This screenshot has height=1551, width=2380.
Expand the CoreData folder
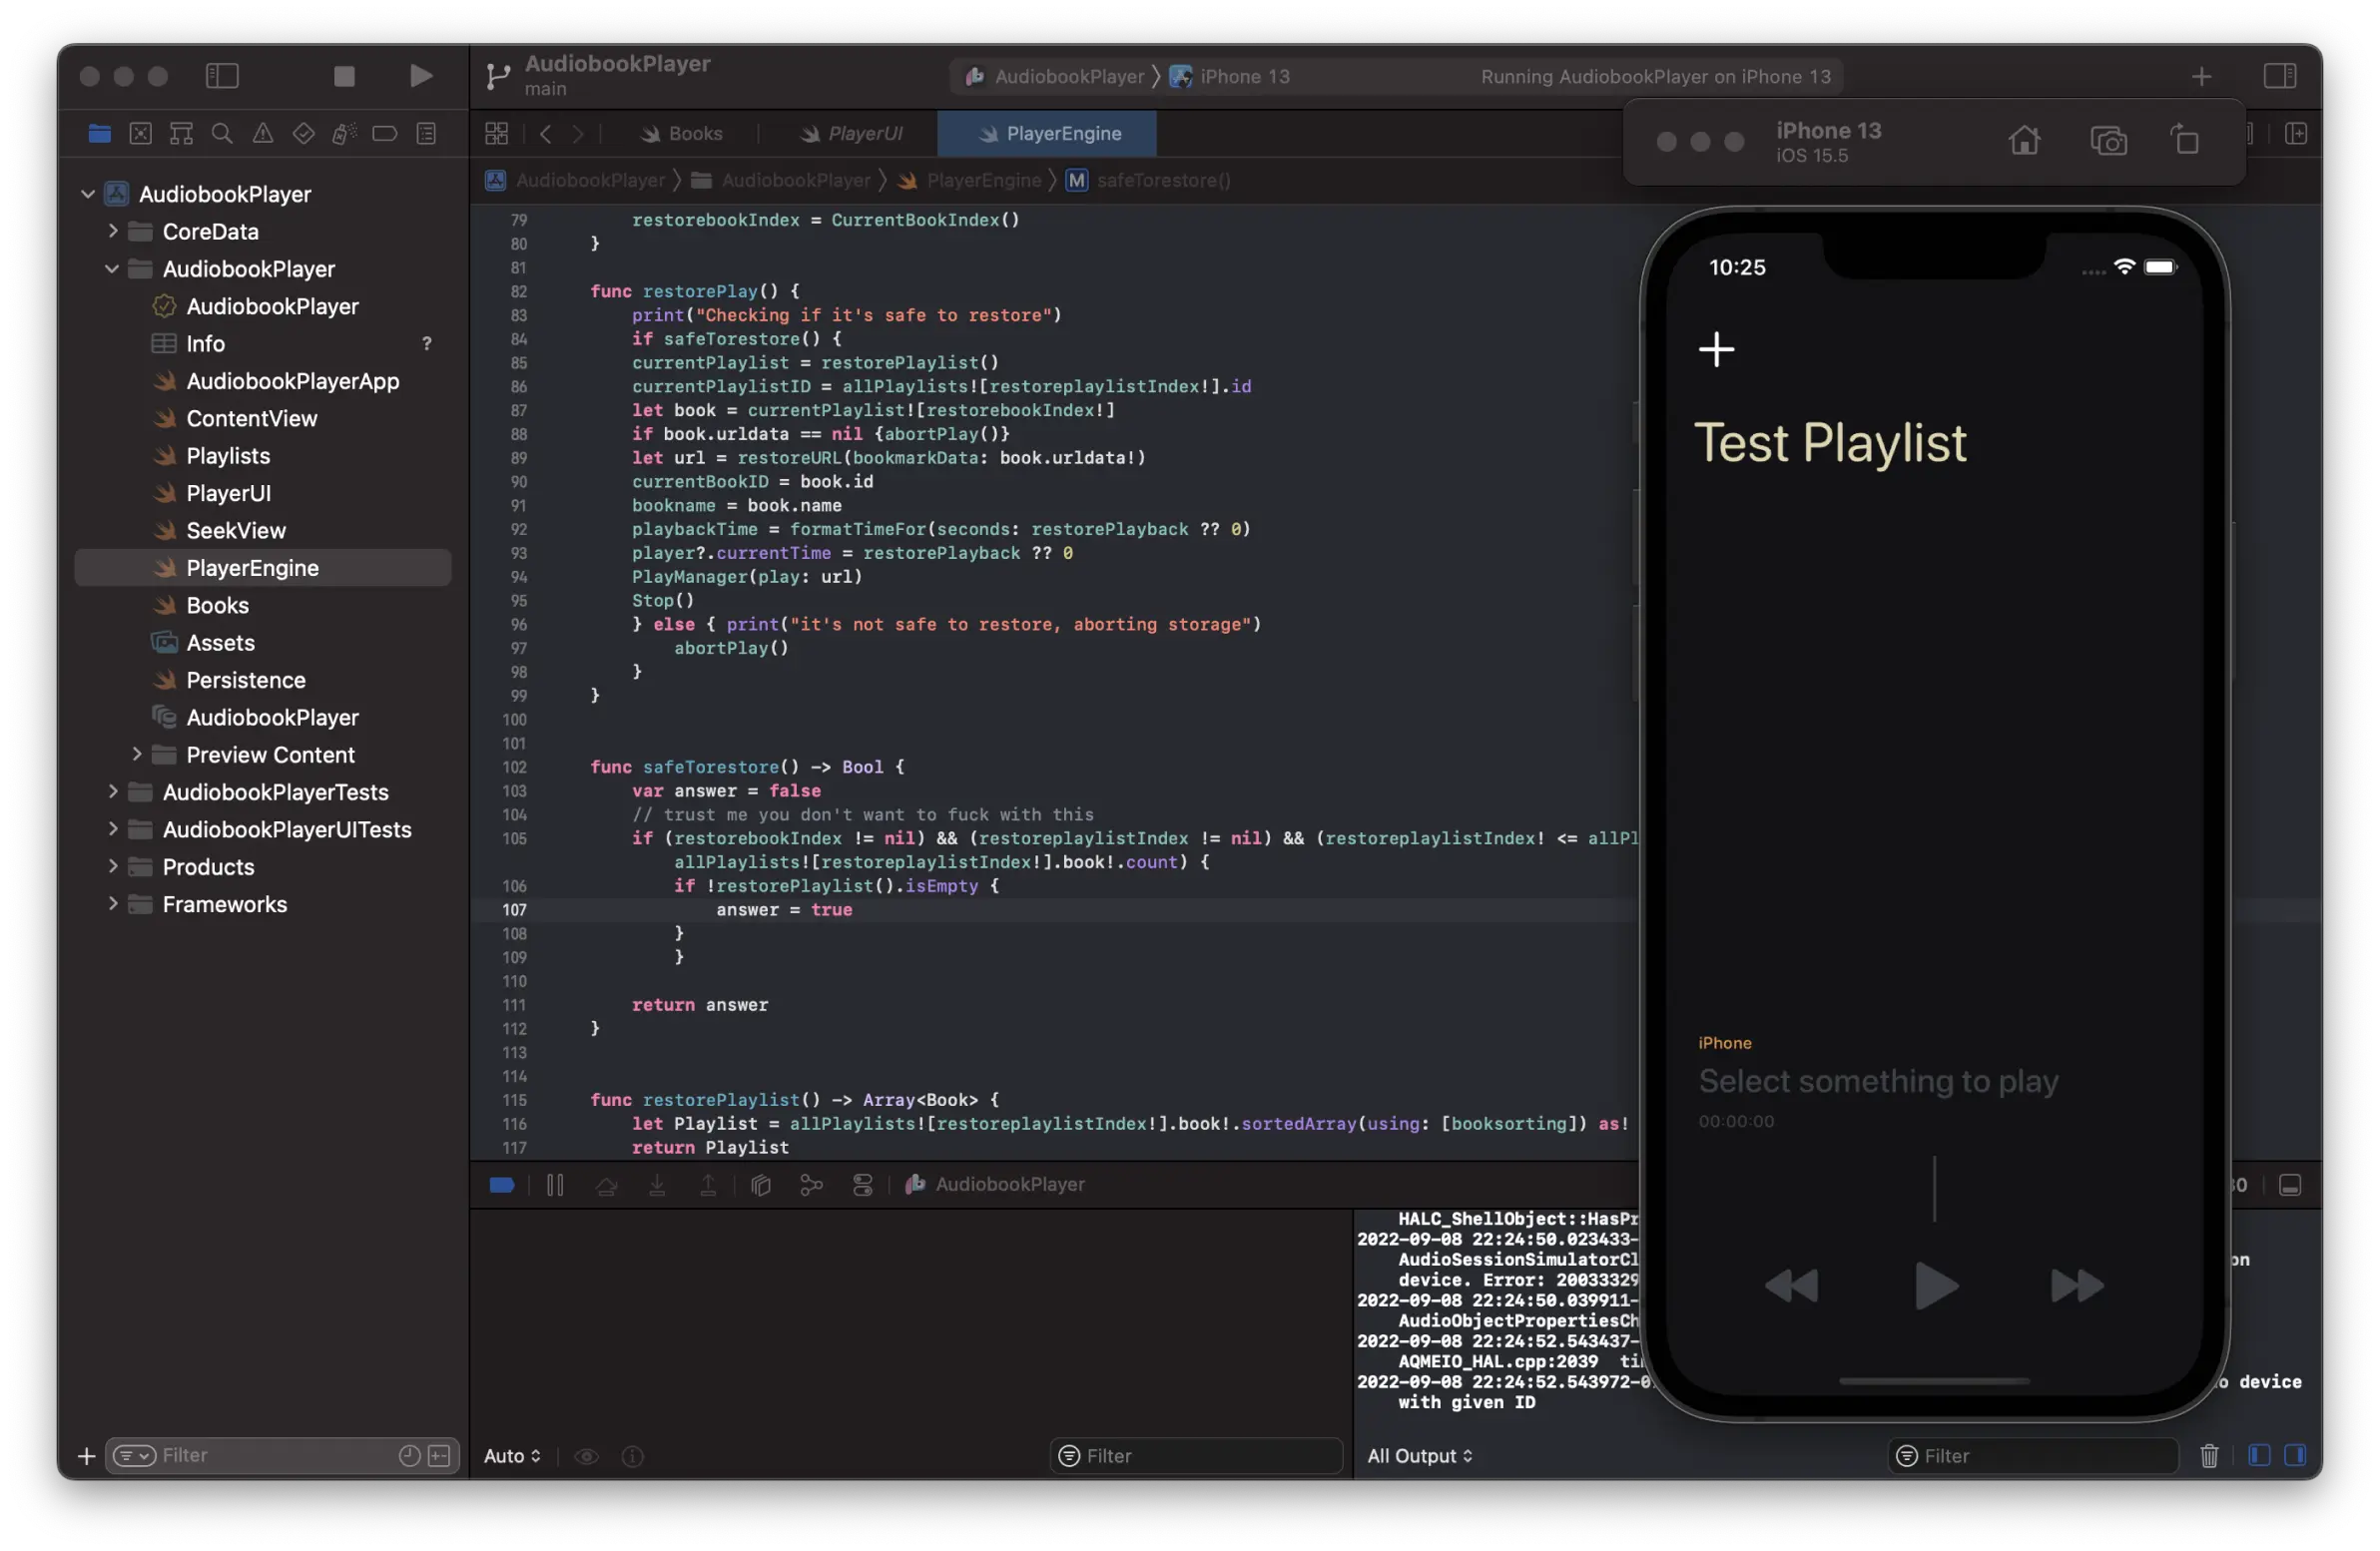click(x=113, y=231)
